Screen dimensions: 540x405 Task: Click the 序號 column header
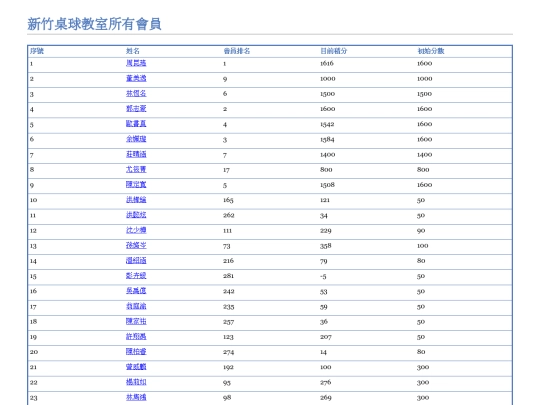pyautogui.click(x=37, y=51)
